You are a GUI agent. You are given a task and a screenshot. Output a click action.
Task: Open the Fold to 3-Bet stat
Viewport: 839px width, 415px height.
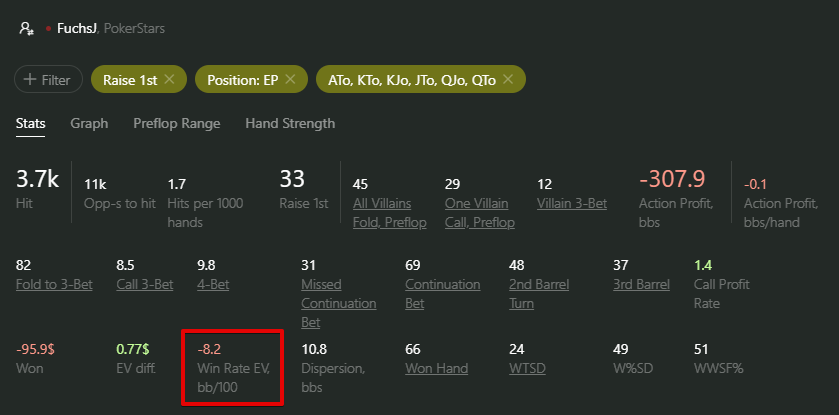coord(54,285)
